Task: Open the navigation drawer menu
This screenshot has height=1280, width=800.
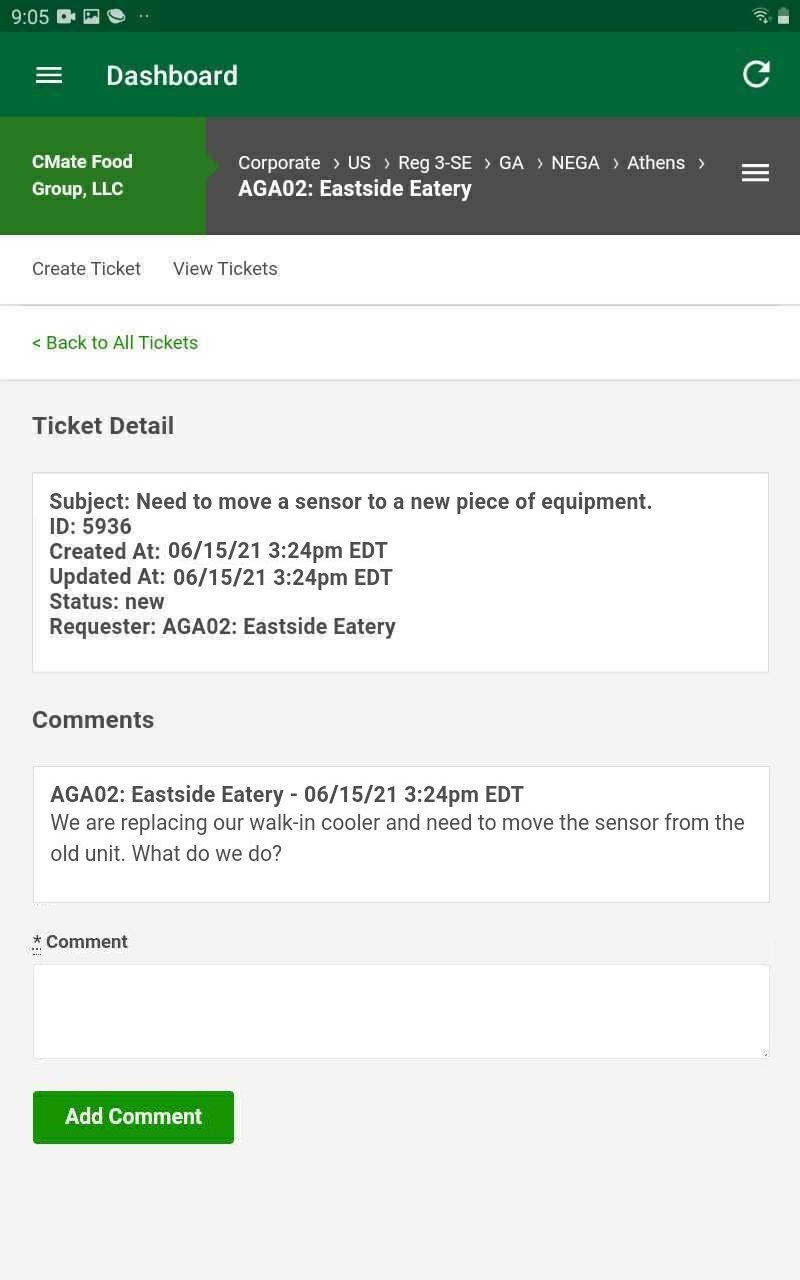Action: (x=48, y=75)
